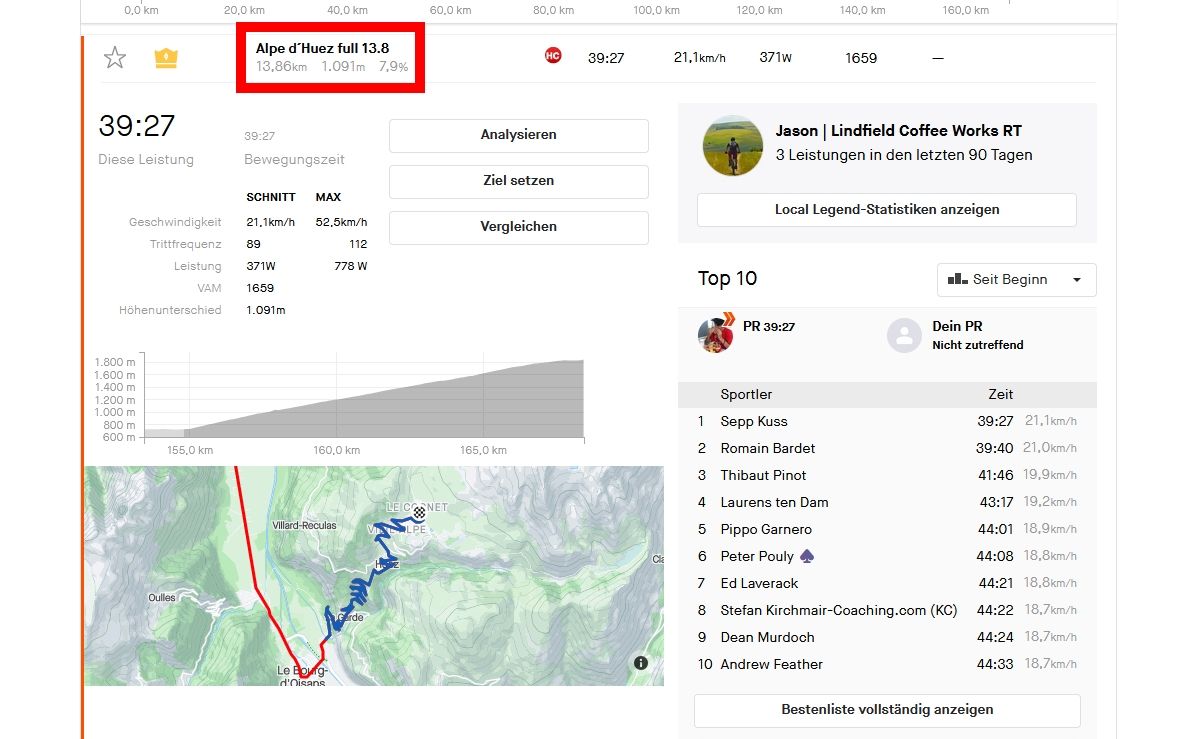Click the checkered finish flag on map
The width and height of the screenshot is (1181, 739).
tap(419, 512)
